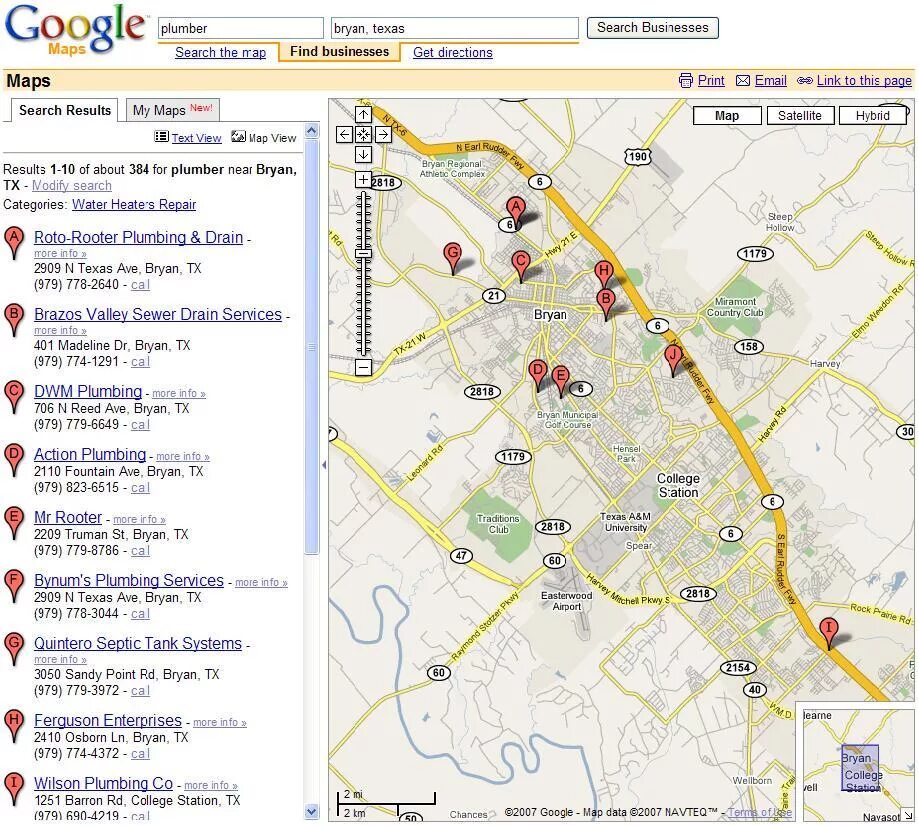Open the Email link

click(x=770, y=81)
